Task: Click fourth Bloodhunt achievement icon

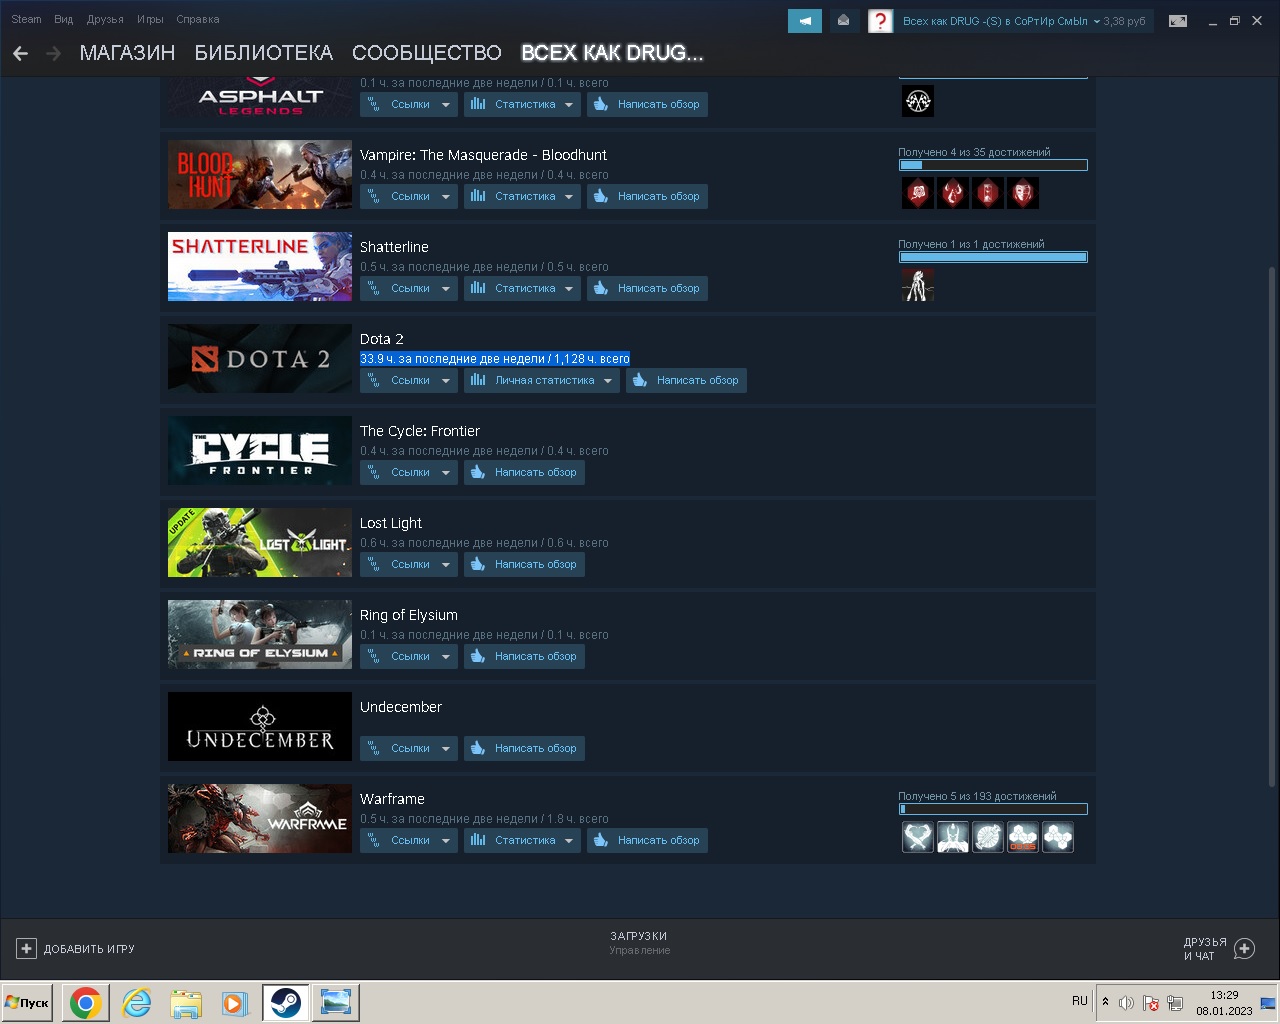Action: [x=1023, y=193]
